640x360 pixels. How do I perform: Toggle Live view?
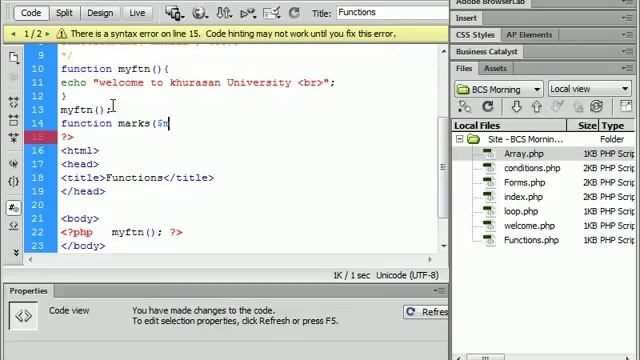tap(137, 13)
